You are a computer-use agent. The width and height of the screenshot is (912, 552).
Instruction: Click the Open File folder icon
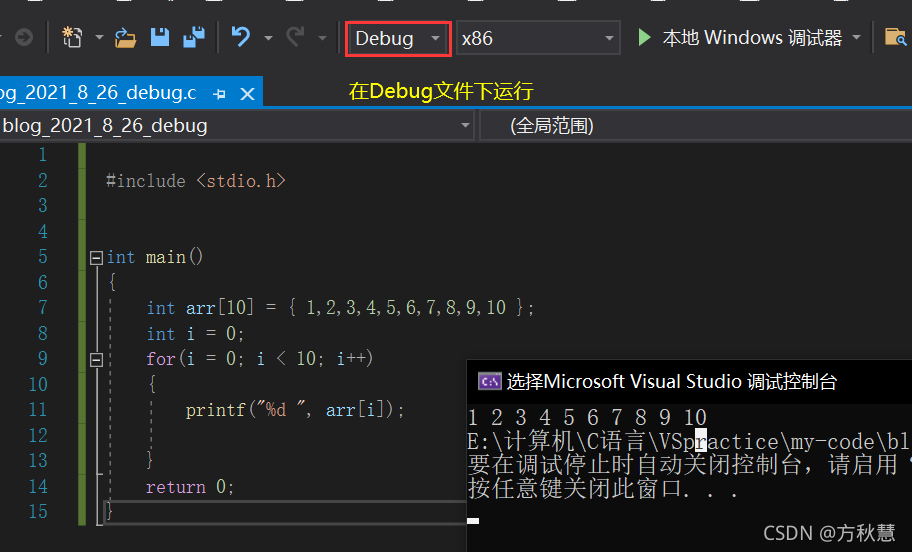126,38
